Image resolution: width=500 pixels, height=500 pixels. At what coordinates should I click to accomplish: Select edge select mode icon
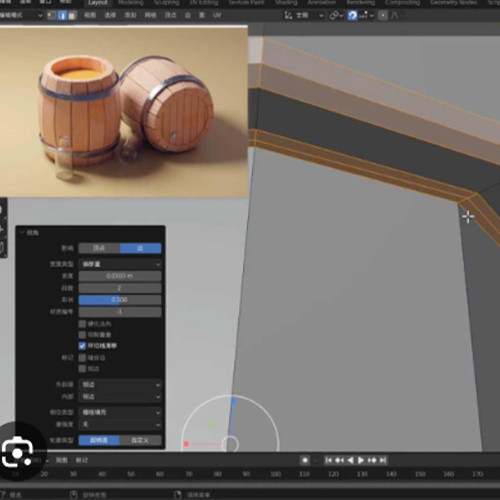pyautogui.click(x=62, y=15)
